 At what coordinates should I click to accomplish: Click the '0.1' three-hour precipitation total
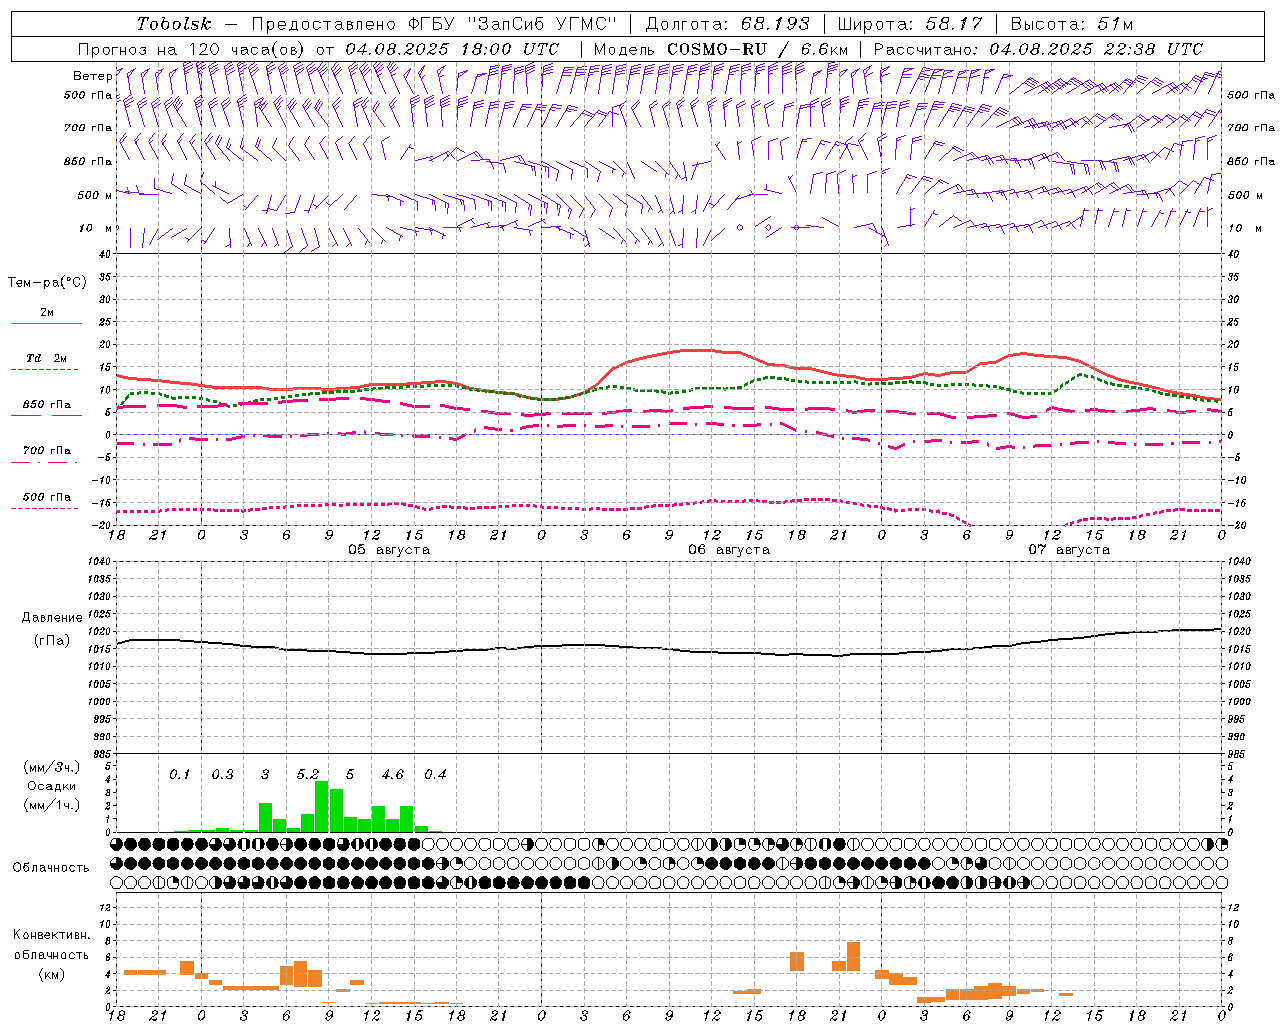tap(180, 774)
